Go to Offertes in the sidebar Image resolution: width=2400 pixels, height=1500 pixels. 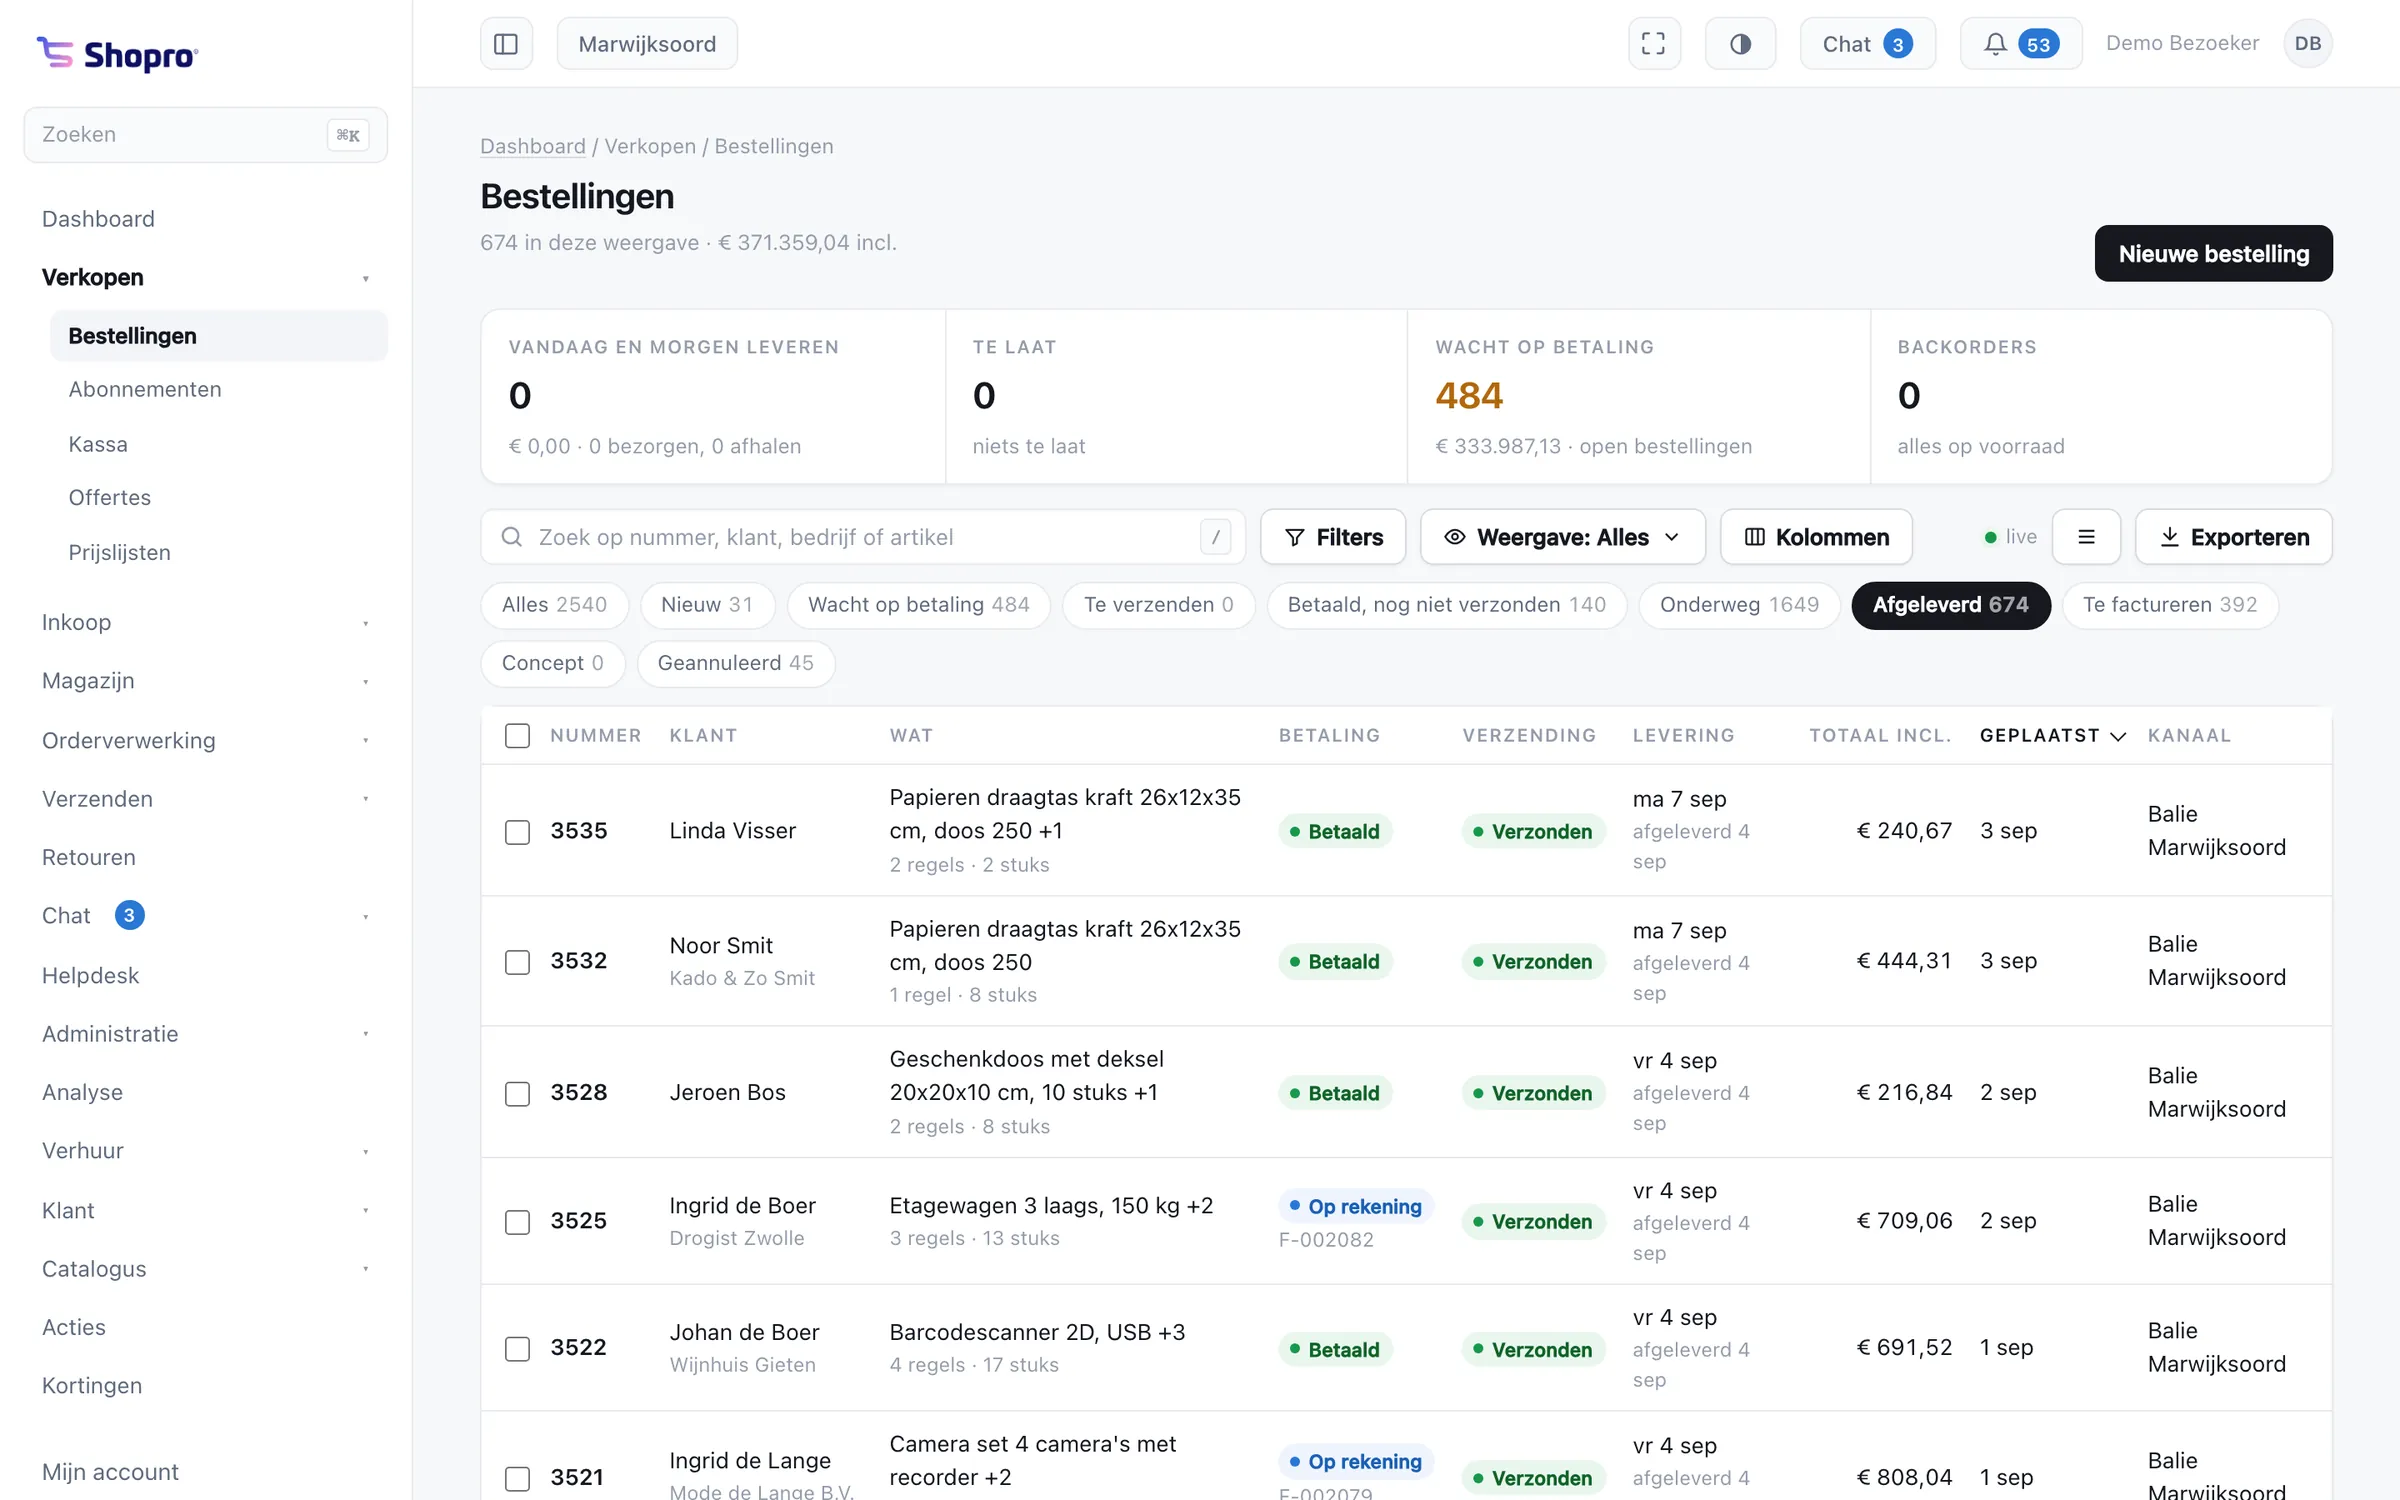coord(218,498)
